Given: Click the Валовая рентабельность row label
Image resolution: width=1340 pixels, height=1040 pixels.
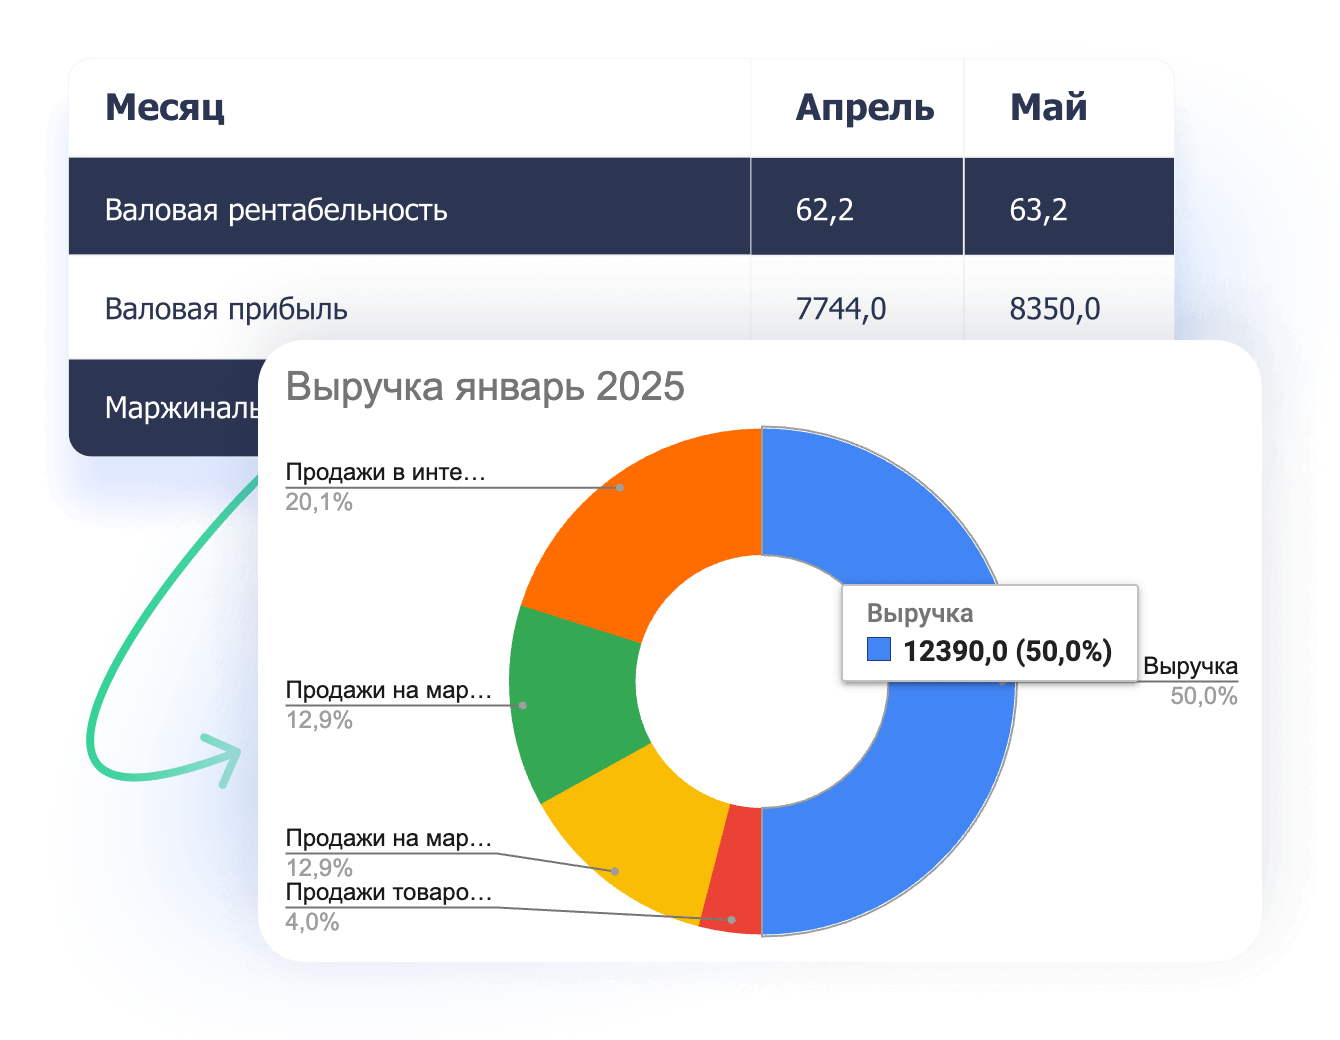Looking at the screenshot, I should click(276, 210).
